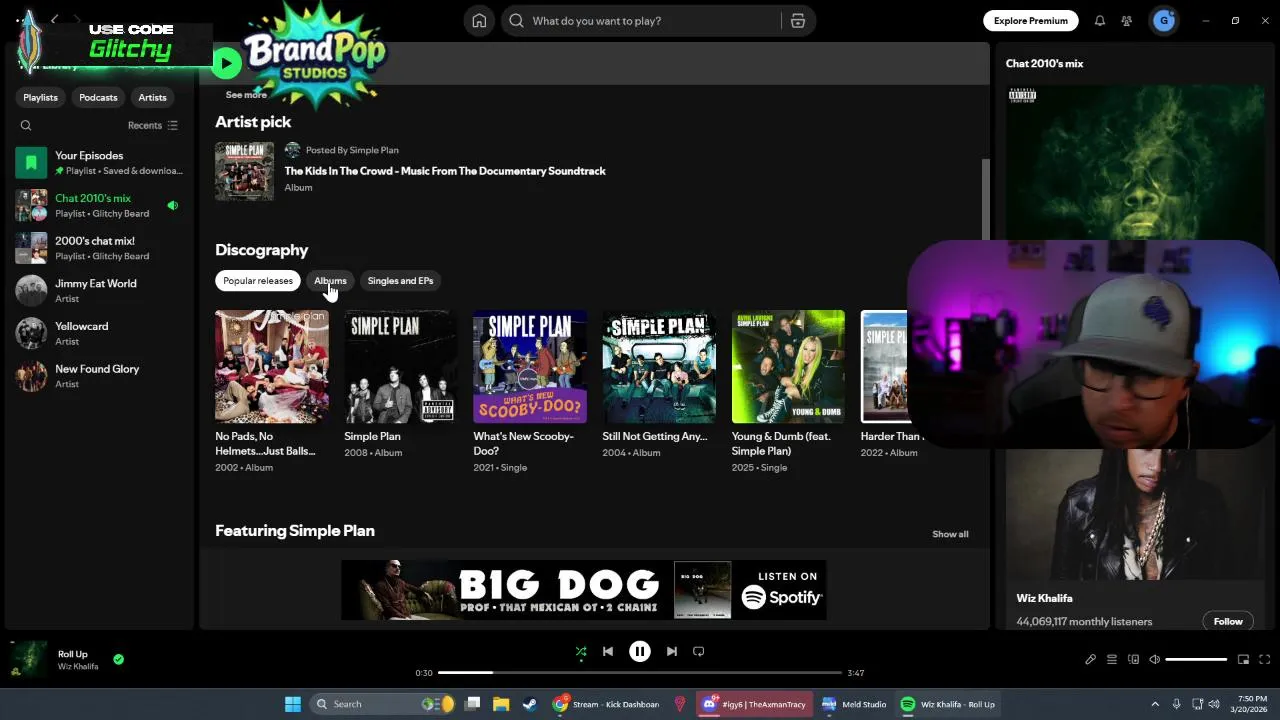Filter library by Artists

(x=152, y=97)
